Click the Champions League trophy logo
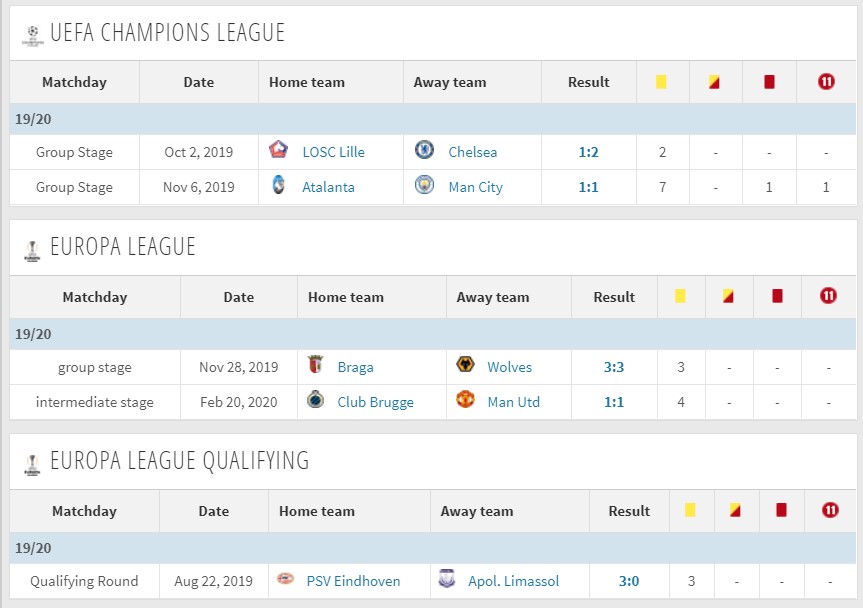Screen dimensions: 863x608 (32, 35)
